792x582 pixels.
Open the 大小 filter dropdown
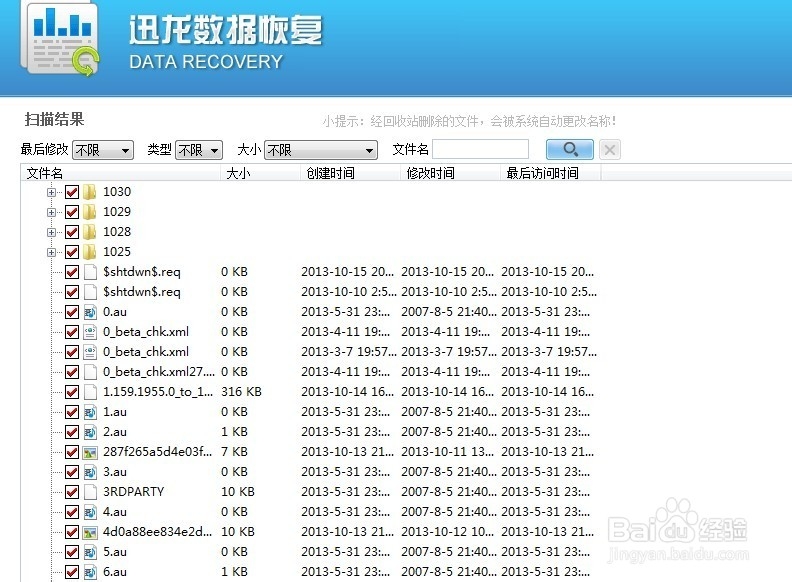click(x=321, y=150)
